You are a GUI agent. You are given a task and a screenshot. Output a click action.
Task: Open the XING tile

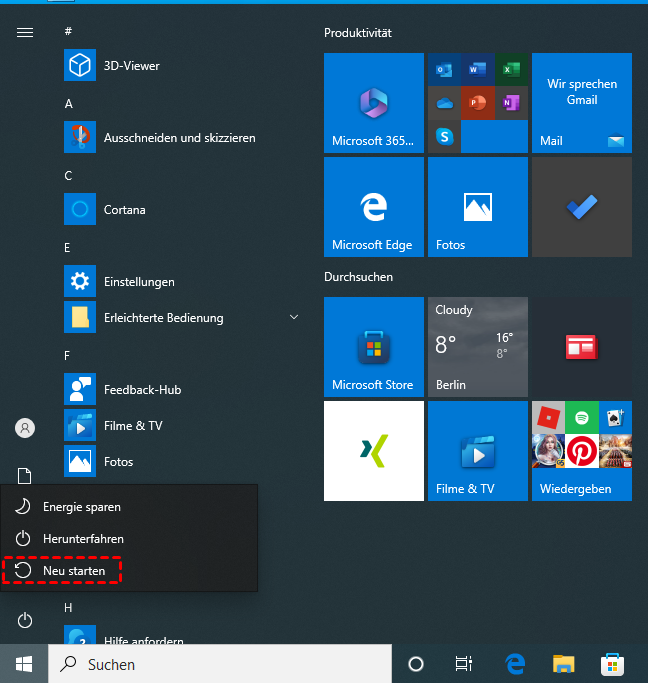373,451
